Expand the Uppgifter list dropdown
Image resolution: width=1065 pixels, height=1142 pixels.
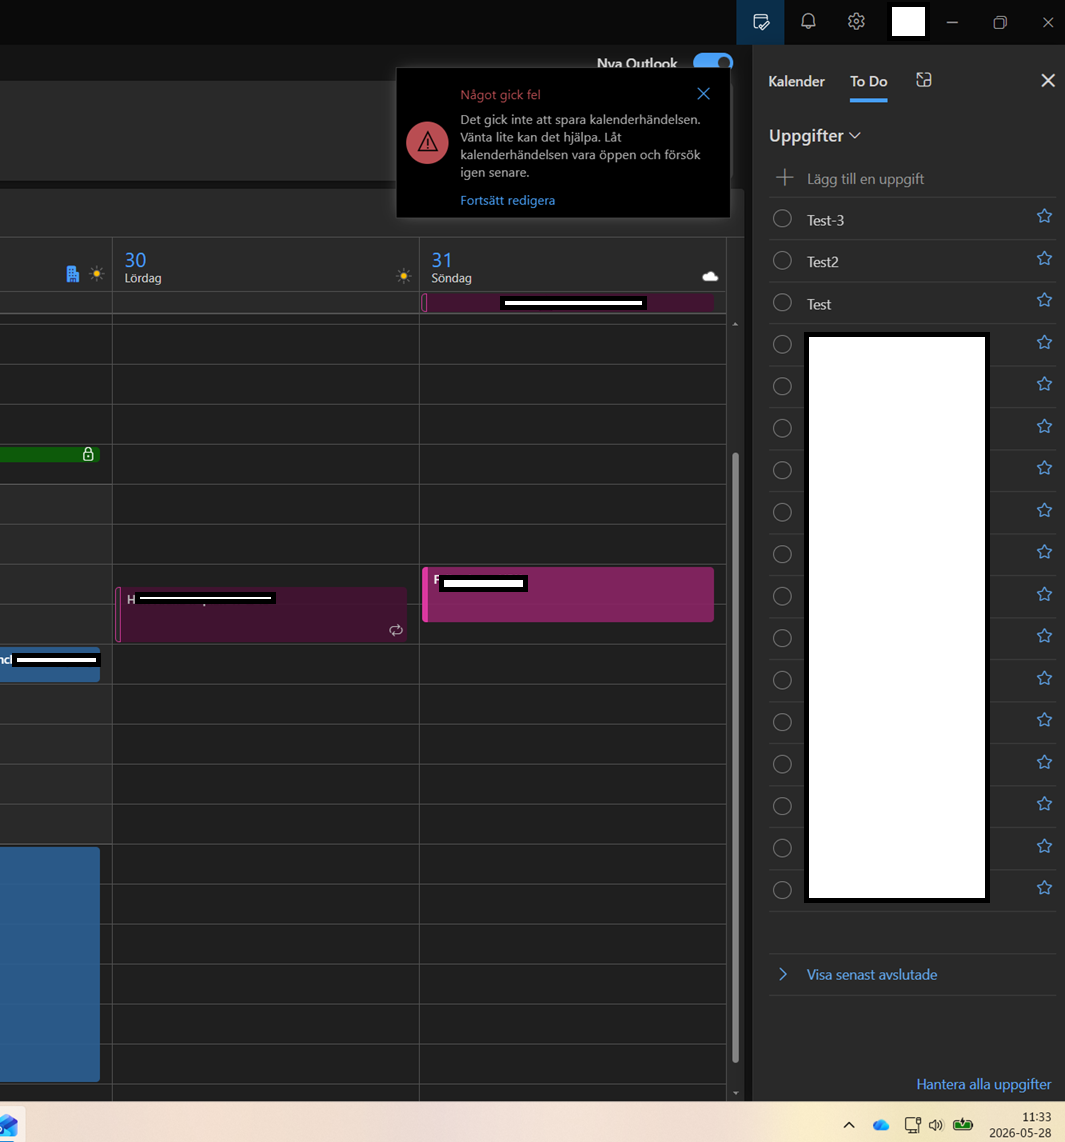point(814,135)
